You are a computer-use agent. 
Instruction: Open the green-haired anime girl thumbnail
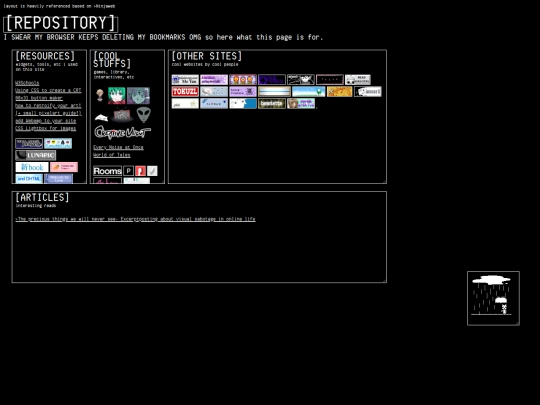click(117, 95)
